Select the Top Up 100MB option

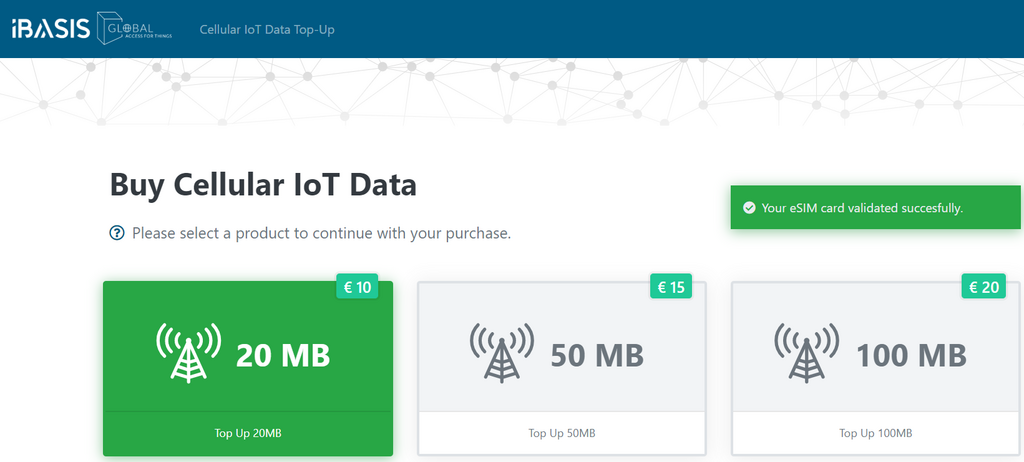pyautogui.click(x=875, y=433)
